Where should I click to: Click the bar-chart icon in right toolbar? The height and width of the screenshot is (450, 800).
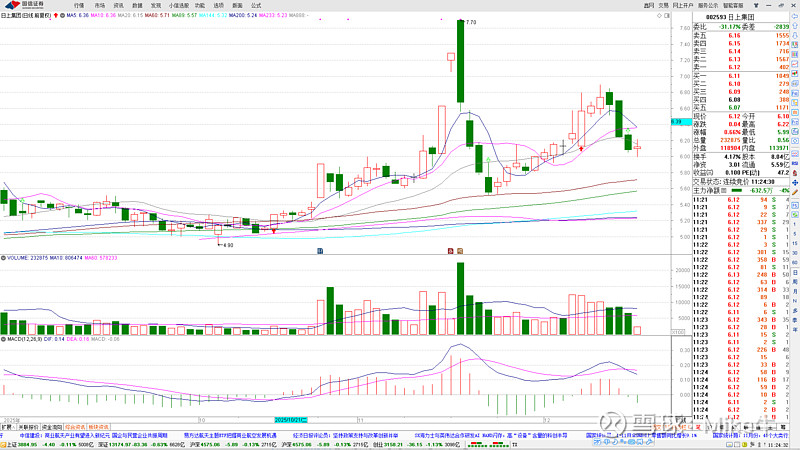[x=795, y=55]
